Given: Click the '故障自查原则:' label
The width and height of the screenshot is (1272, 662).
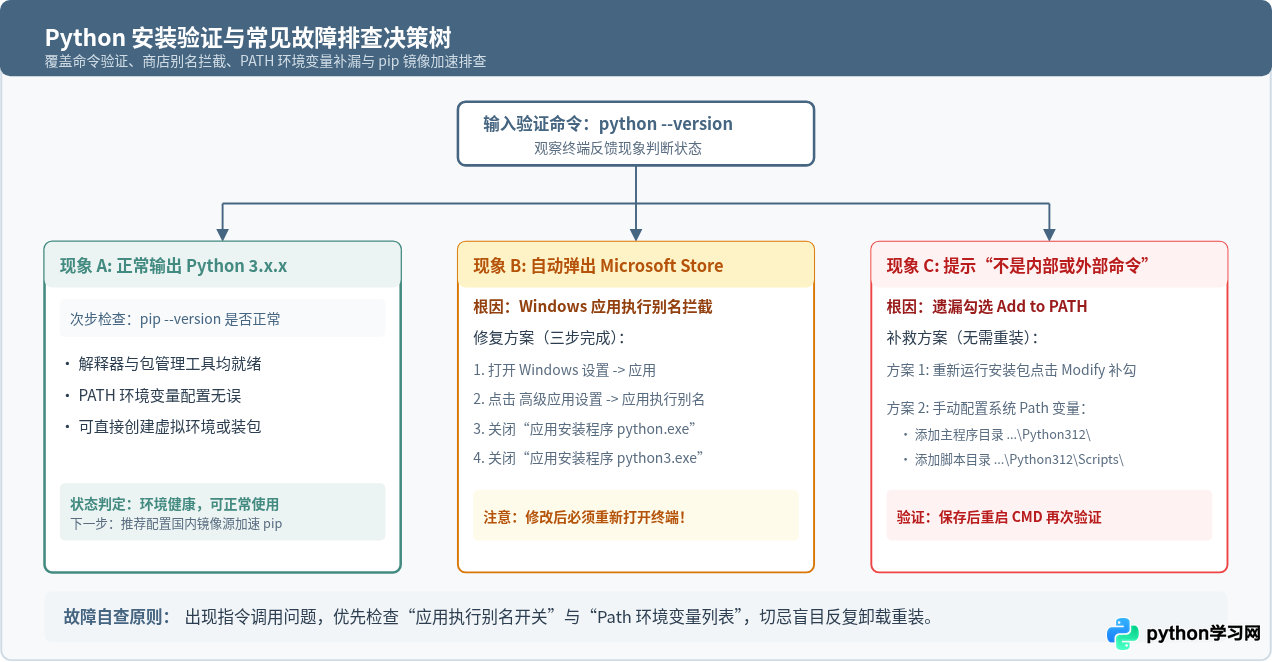Looking at the screenshot, I should tap(117, 616).
